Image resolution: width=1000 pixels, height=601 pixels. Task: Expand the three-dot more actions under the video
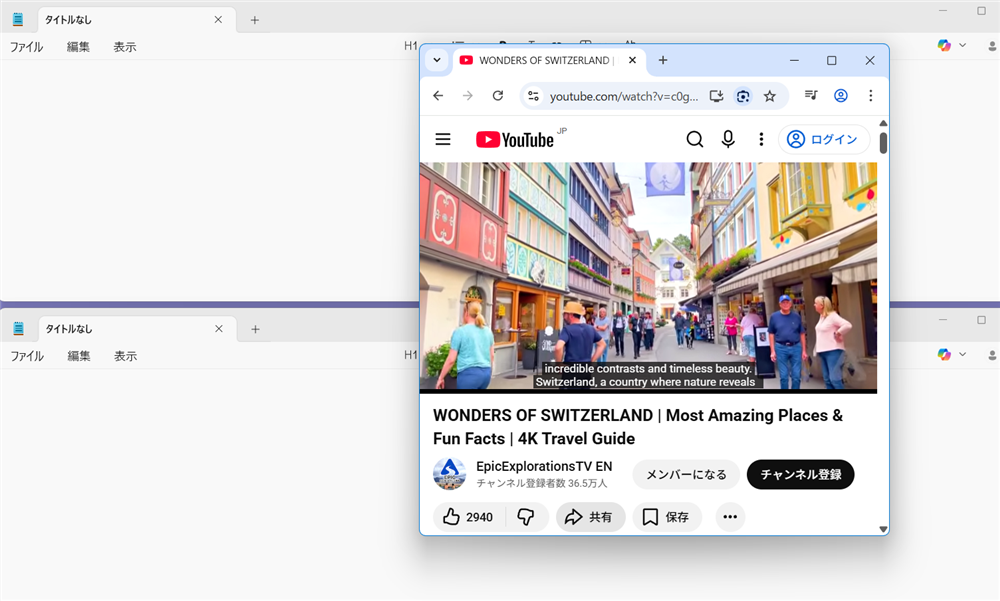[730, 517]
